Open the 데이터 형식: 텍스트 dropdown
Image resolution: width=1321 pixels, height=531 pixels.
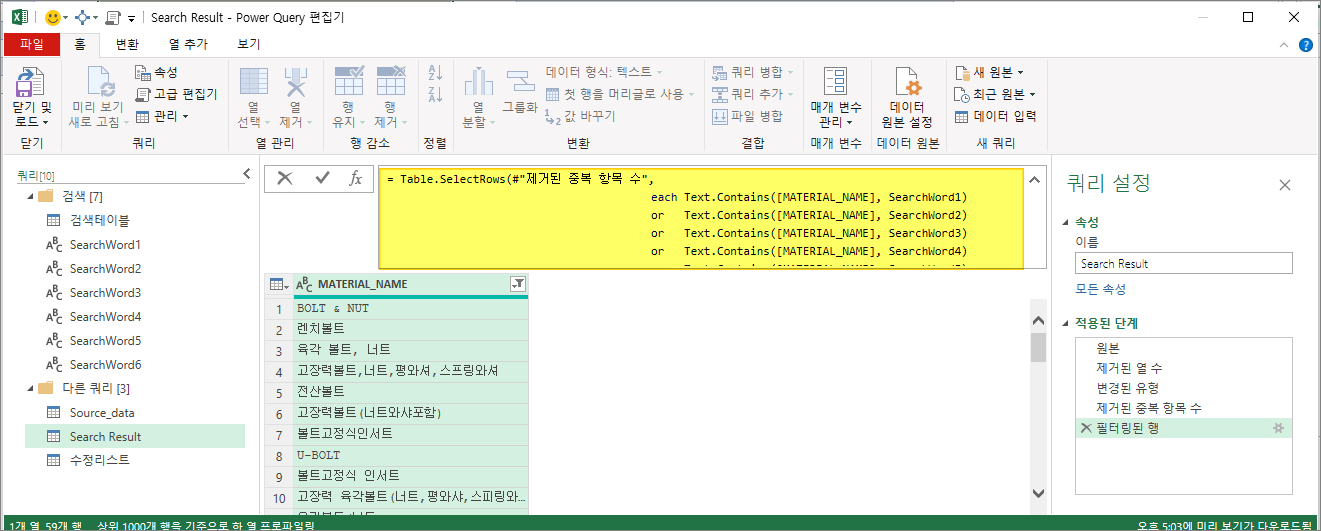pos(603,72)
